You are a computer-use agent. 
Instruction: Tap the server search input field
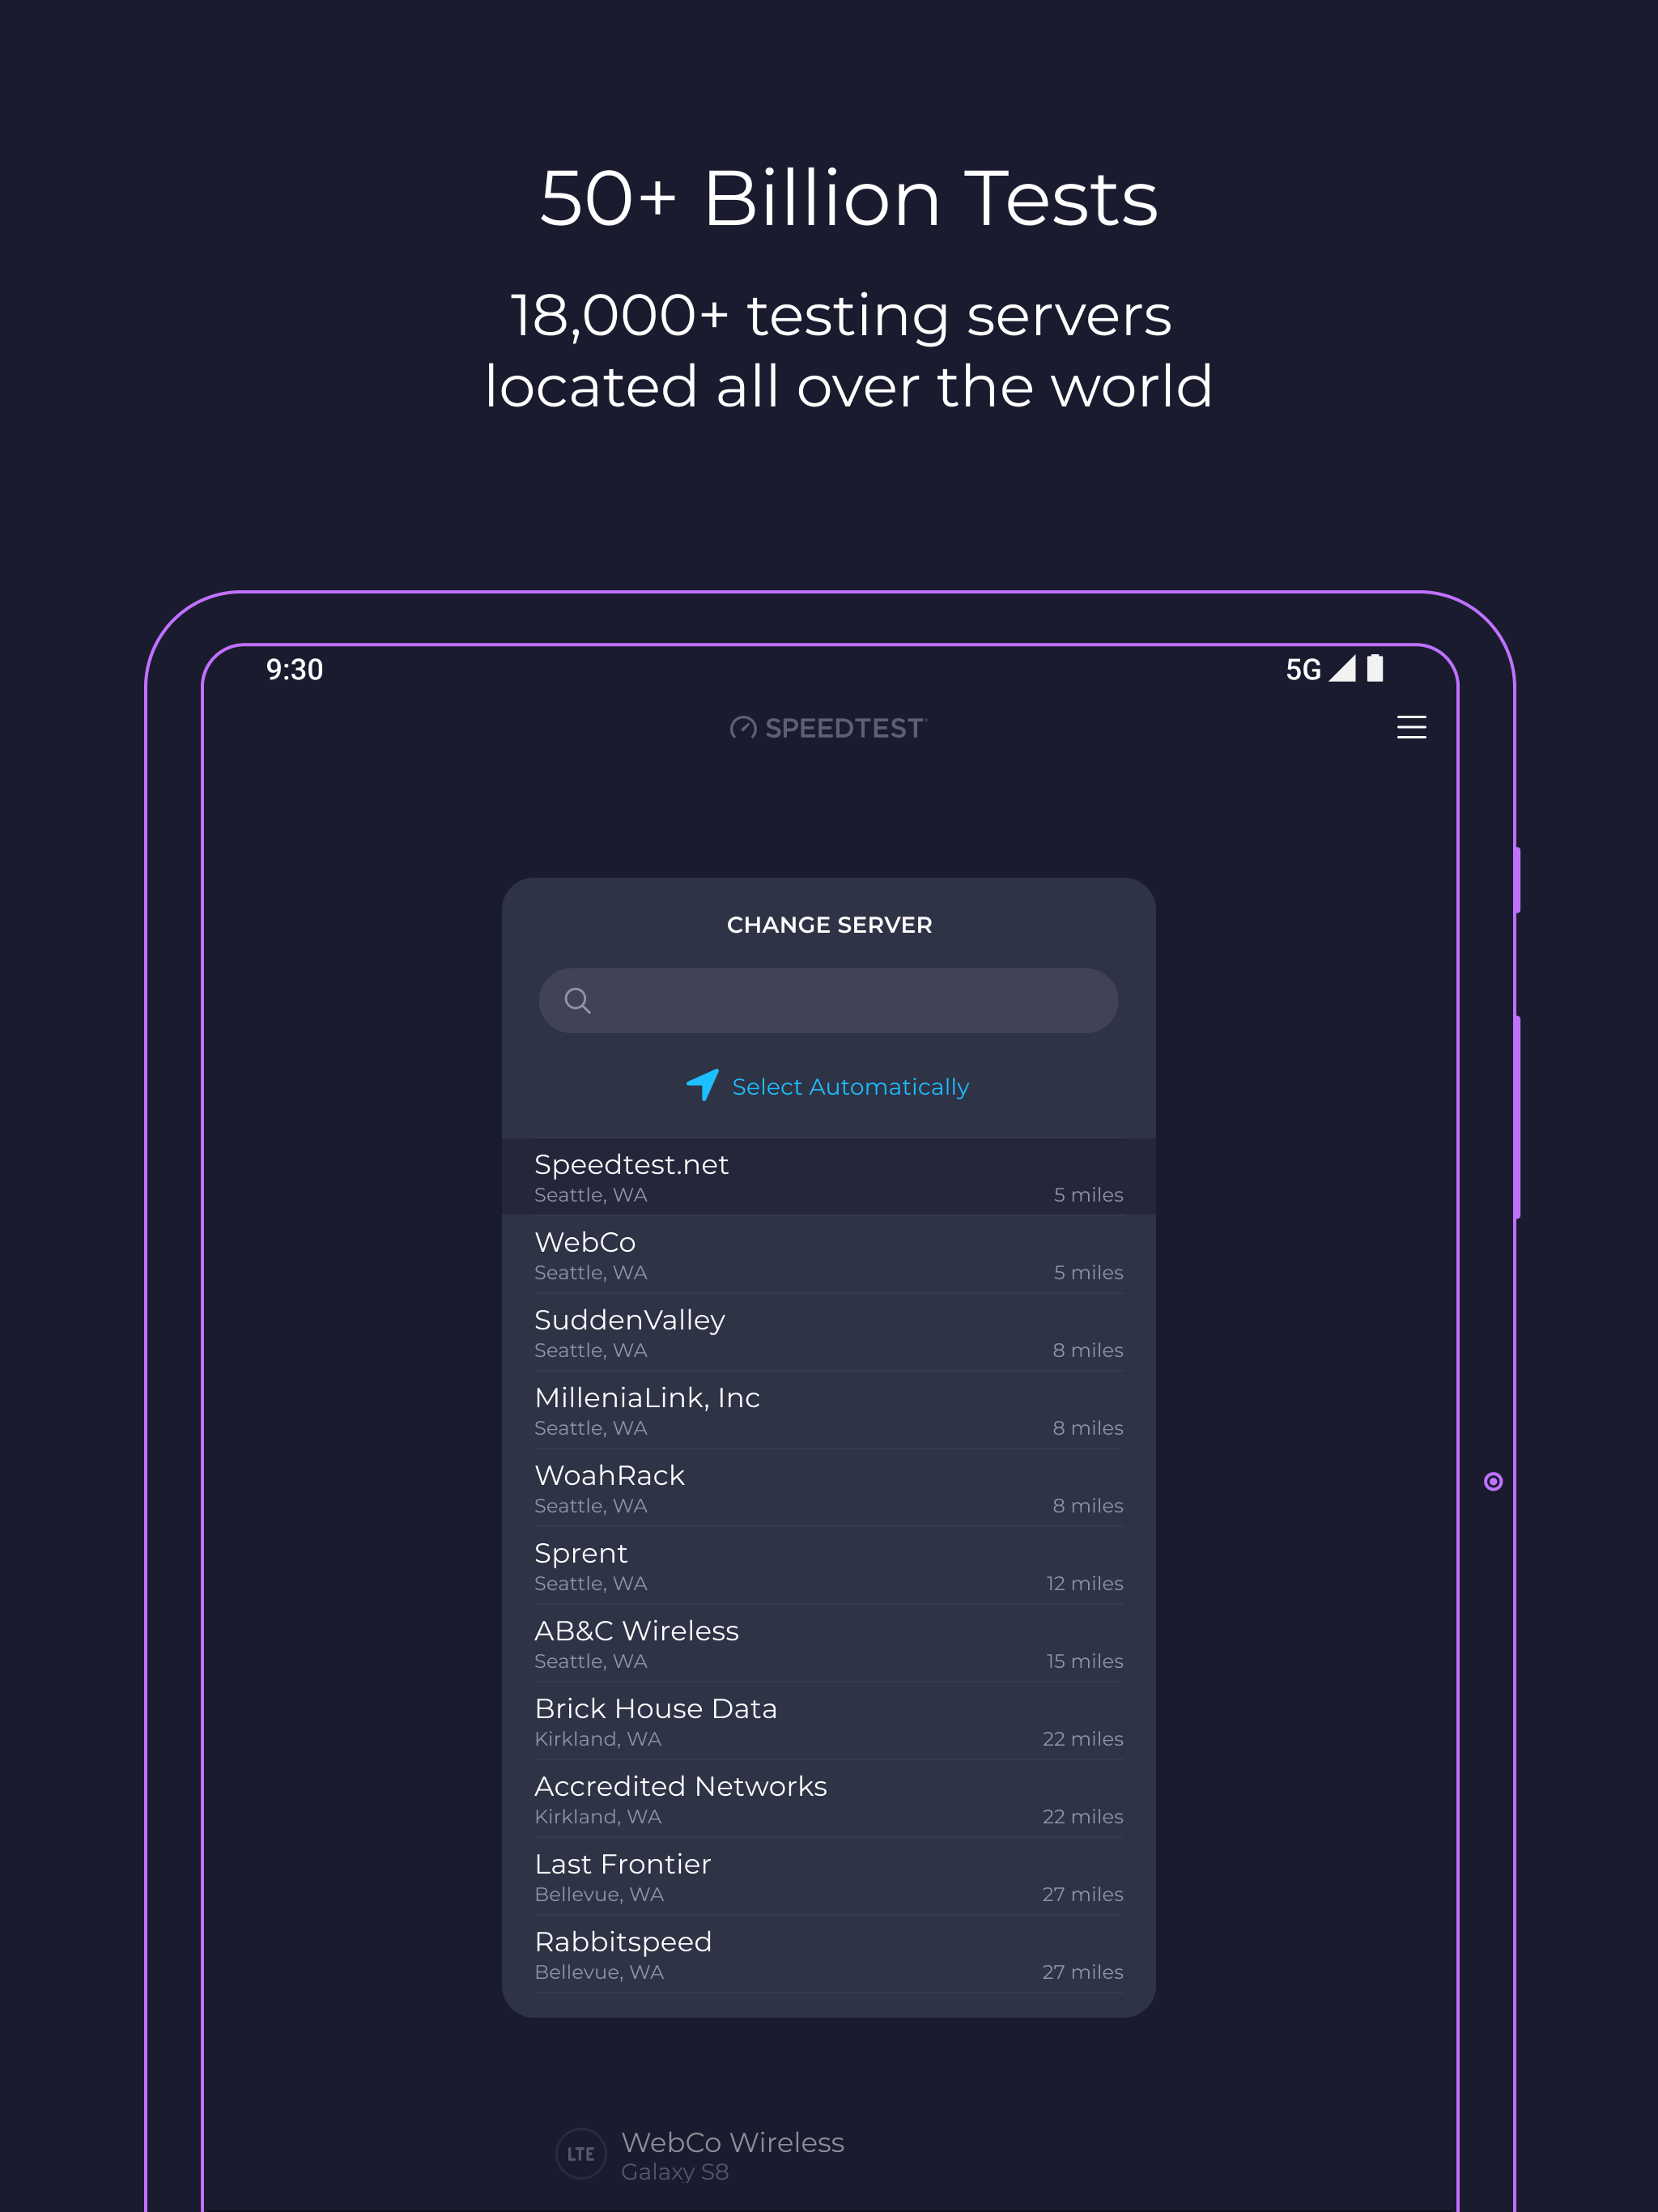point(829,1000)
